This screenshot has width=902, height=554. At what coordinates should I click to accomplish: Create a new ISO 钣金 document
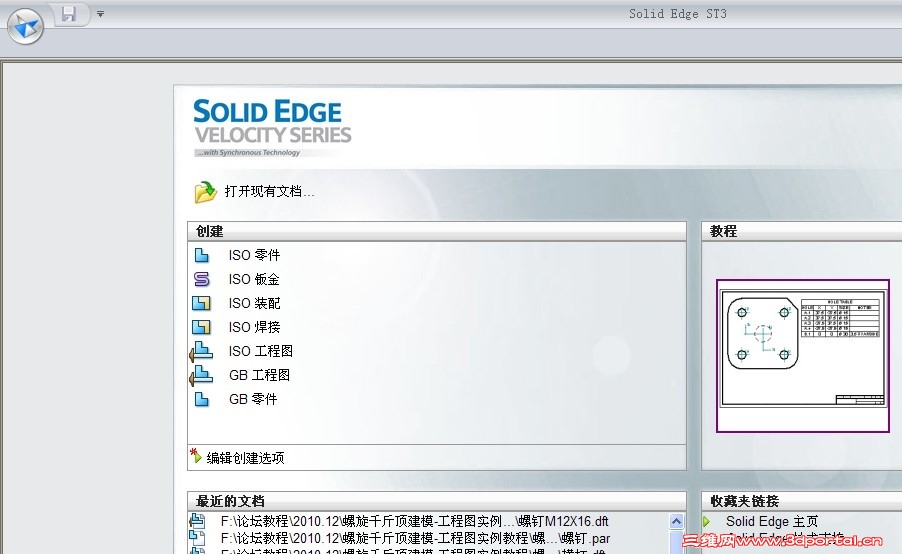[254, 279]
